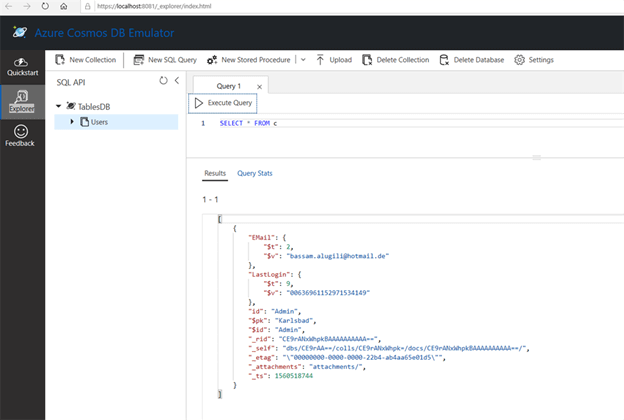Screen dimensions: 624x420
Task: Click the Quickstart cloud icon in sidebar
Action: pyautogui.click(x=22, y=62)
